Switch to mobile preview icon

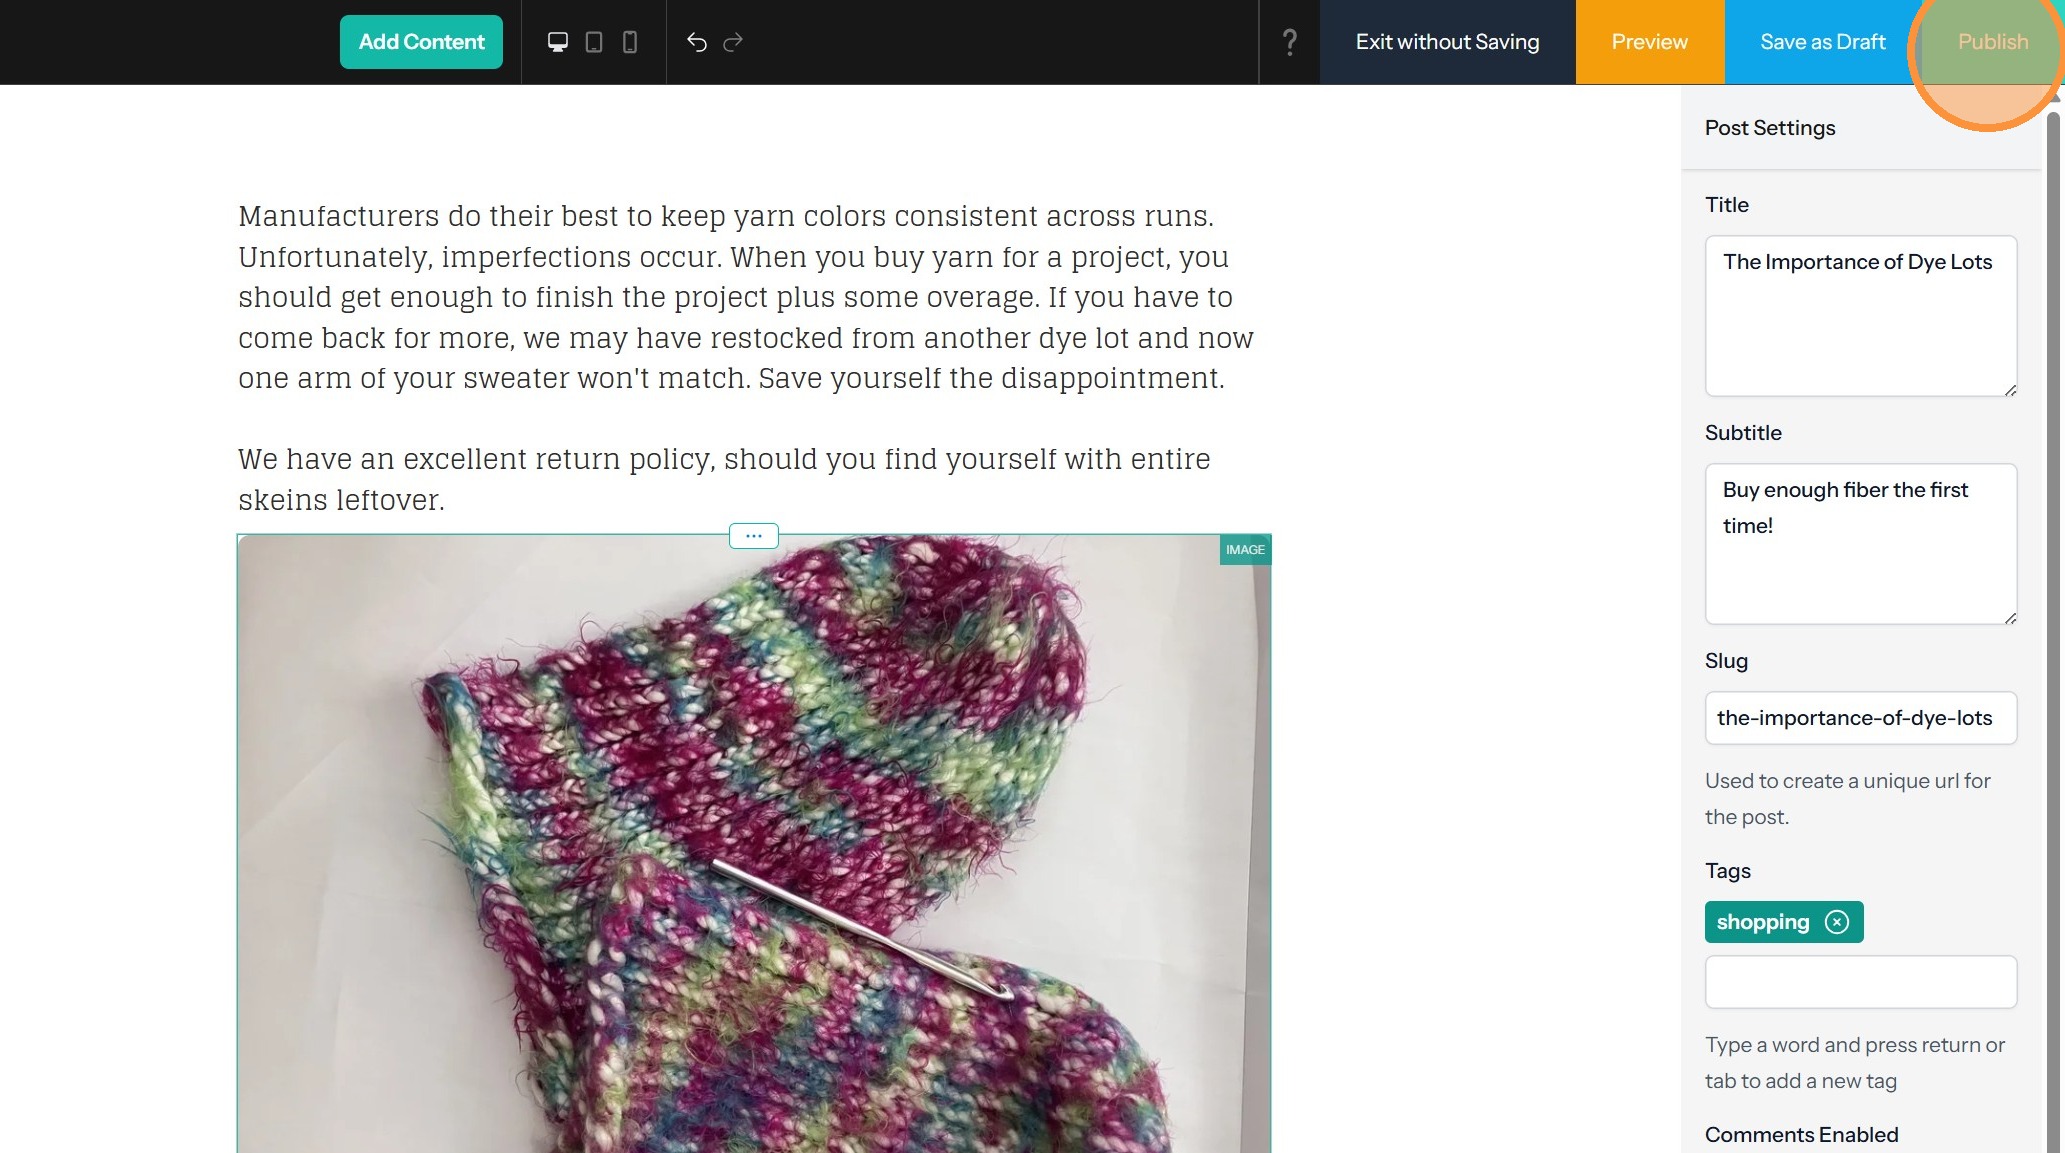pyautogui.click(x=630, y=42)
